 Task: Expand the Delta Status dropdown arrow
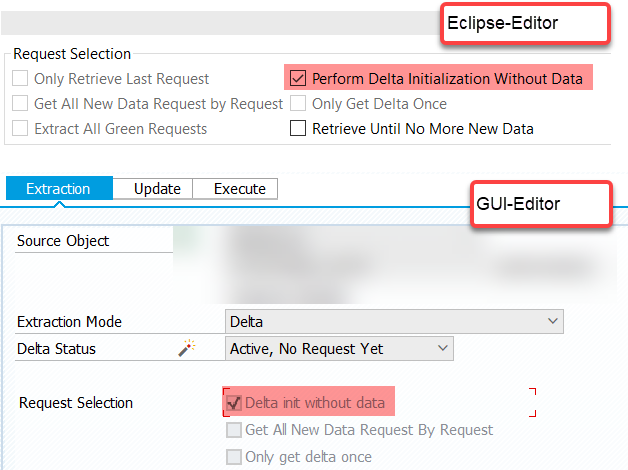443,348
